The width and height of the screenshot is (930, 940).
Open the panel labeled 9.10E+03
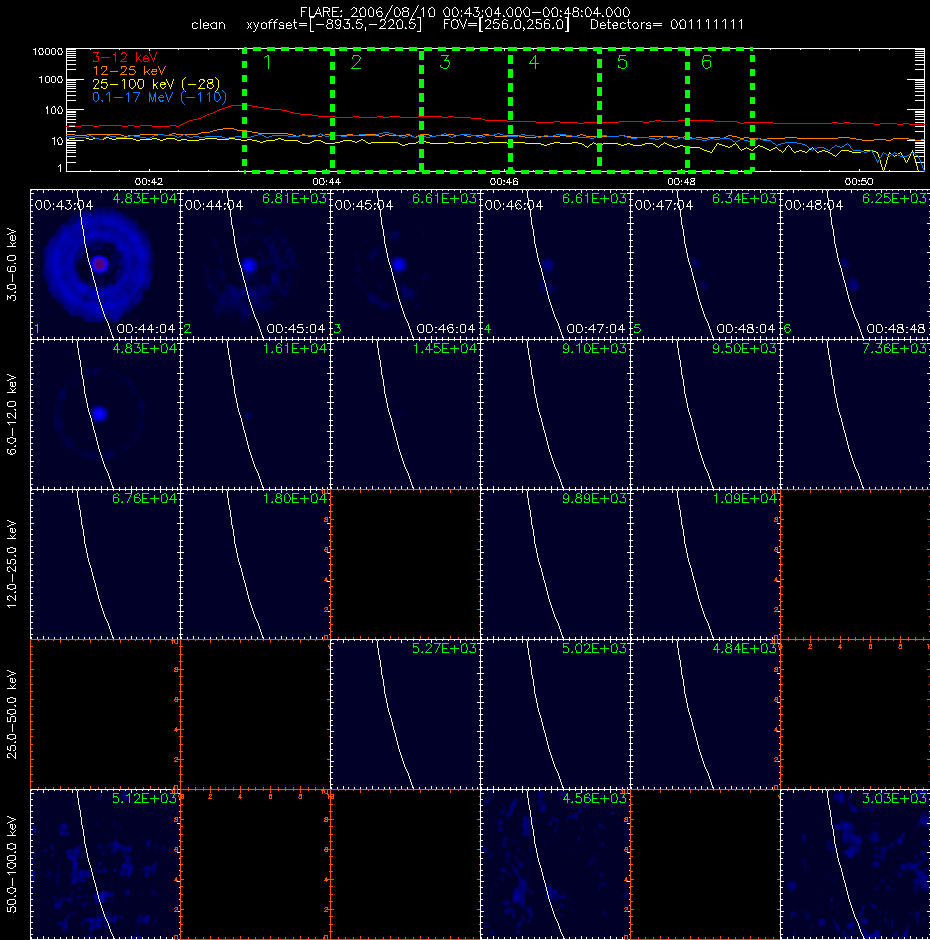pos(555,414)
